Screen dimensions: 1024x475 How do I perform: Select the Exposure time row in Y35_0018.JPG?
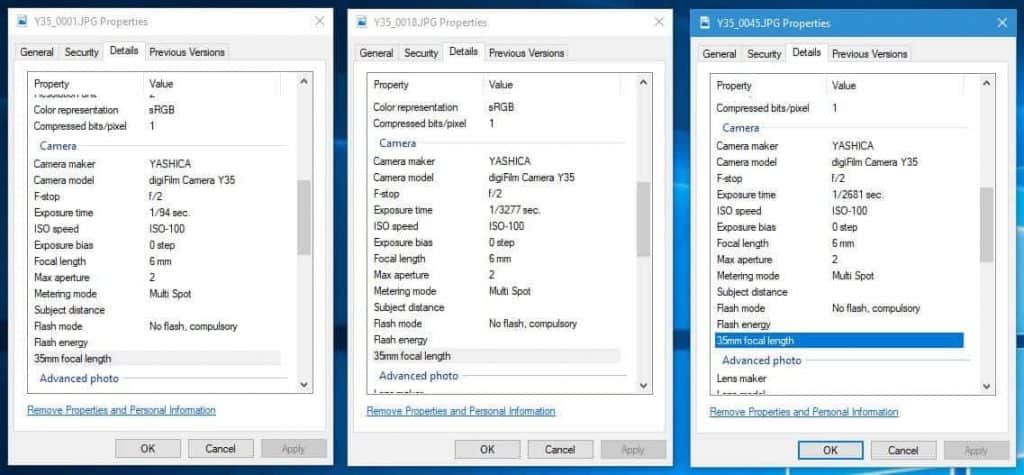click(403, 210)
